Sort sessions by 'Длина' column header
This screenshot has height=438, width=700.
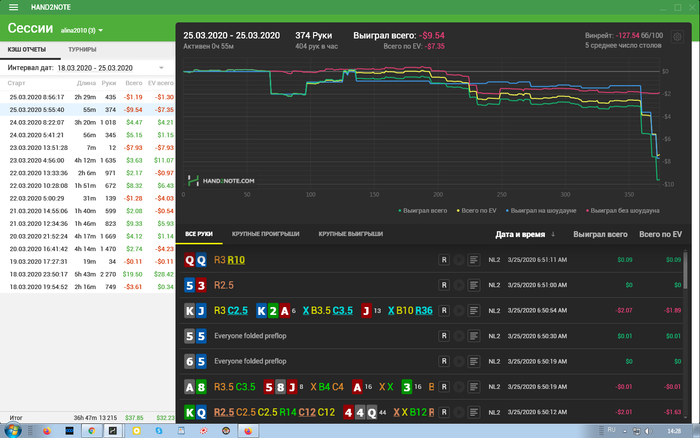point(86,83)
